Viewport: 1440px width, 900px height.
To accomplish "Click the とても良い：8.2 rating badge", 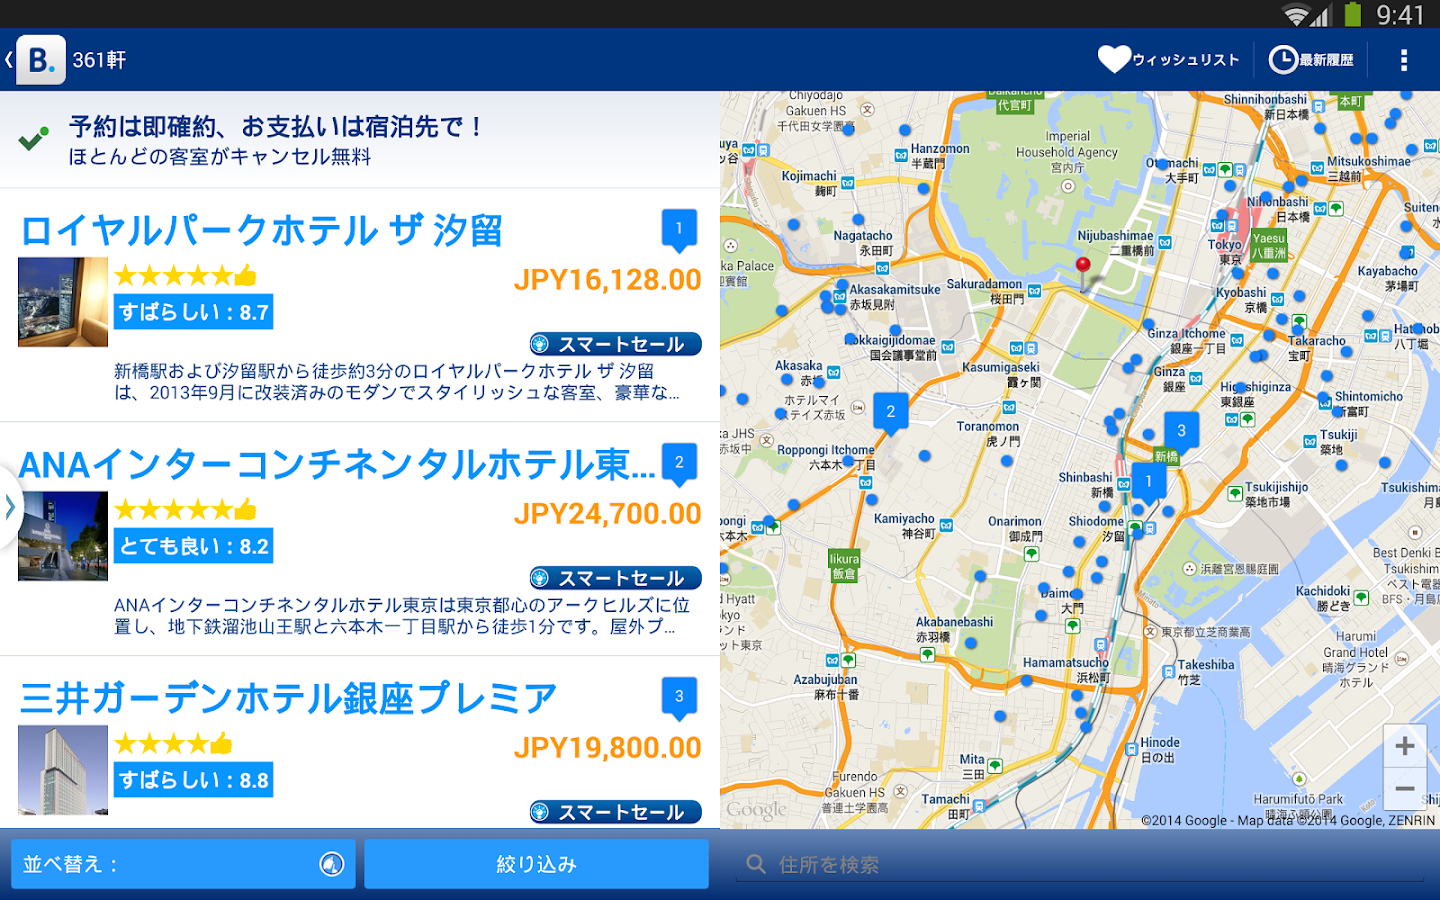I will [x=193, y=546].
